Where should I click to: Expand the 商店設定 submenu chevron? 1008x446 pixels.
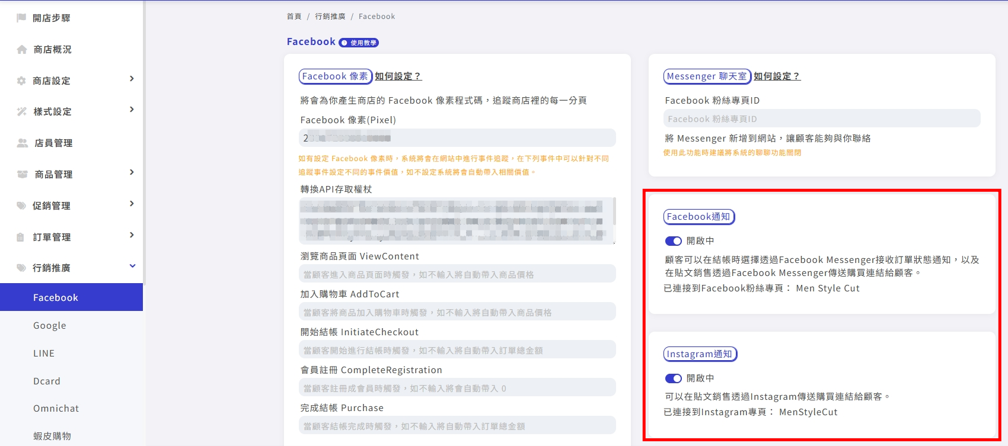tap(132, 79)
